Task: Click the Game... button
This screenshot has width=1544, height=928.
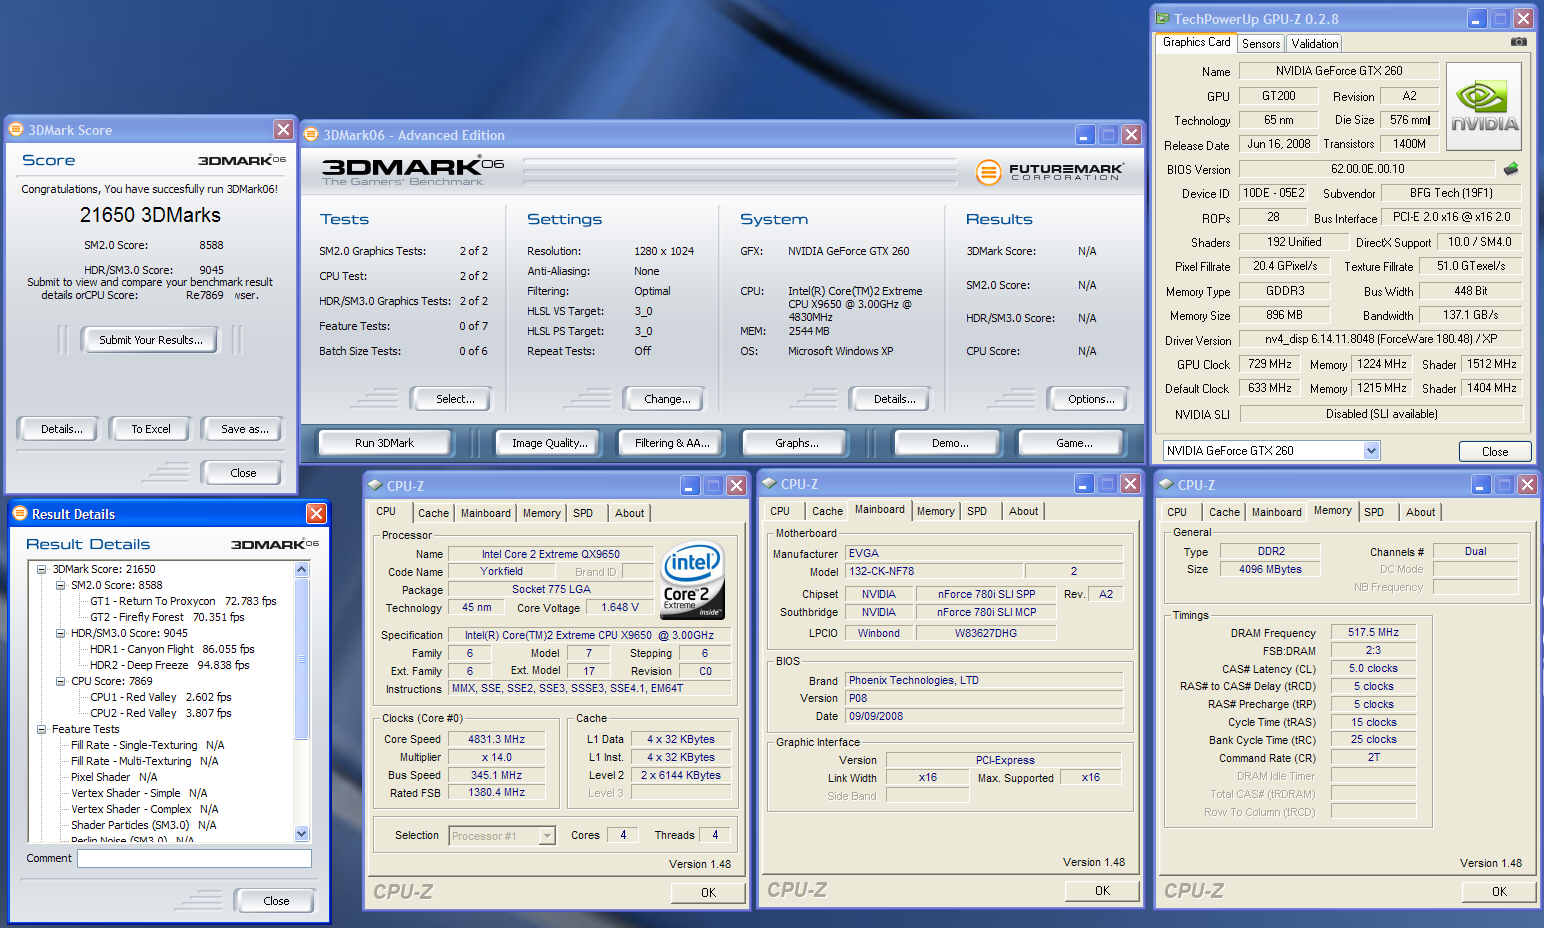Action: (1074, 443)
